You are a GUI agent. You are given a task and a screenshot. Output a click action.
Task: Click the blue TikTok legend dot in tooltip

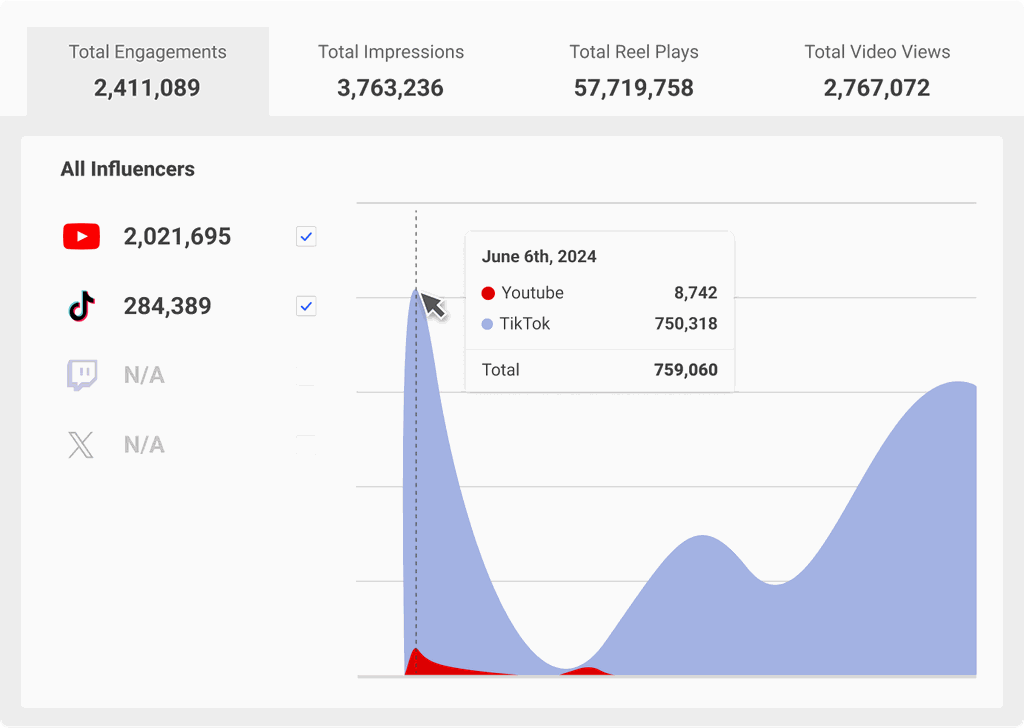488,325
